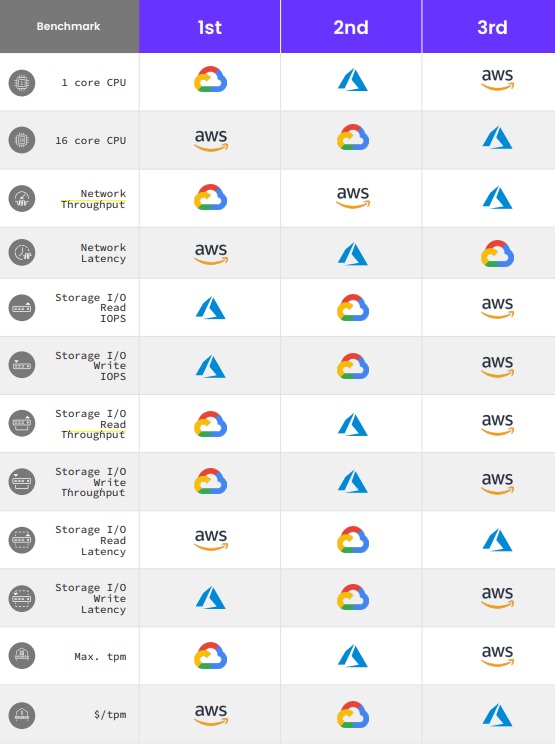The height and width of the screenshot is (744, 555).
Task: Select the 2nd column header
Action: point(351,27)
